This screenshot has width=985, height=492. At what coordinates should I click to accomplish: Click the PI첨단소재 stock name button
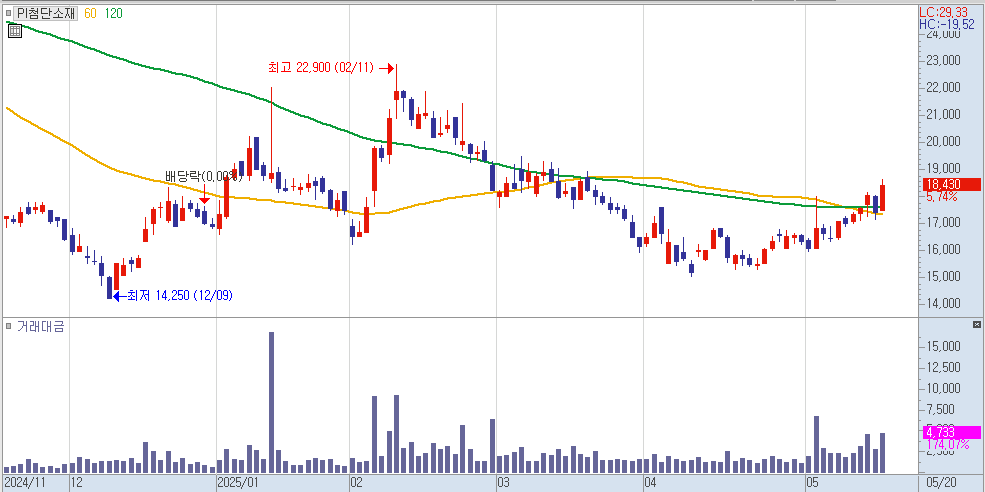click(46, 13)
